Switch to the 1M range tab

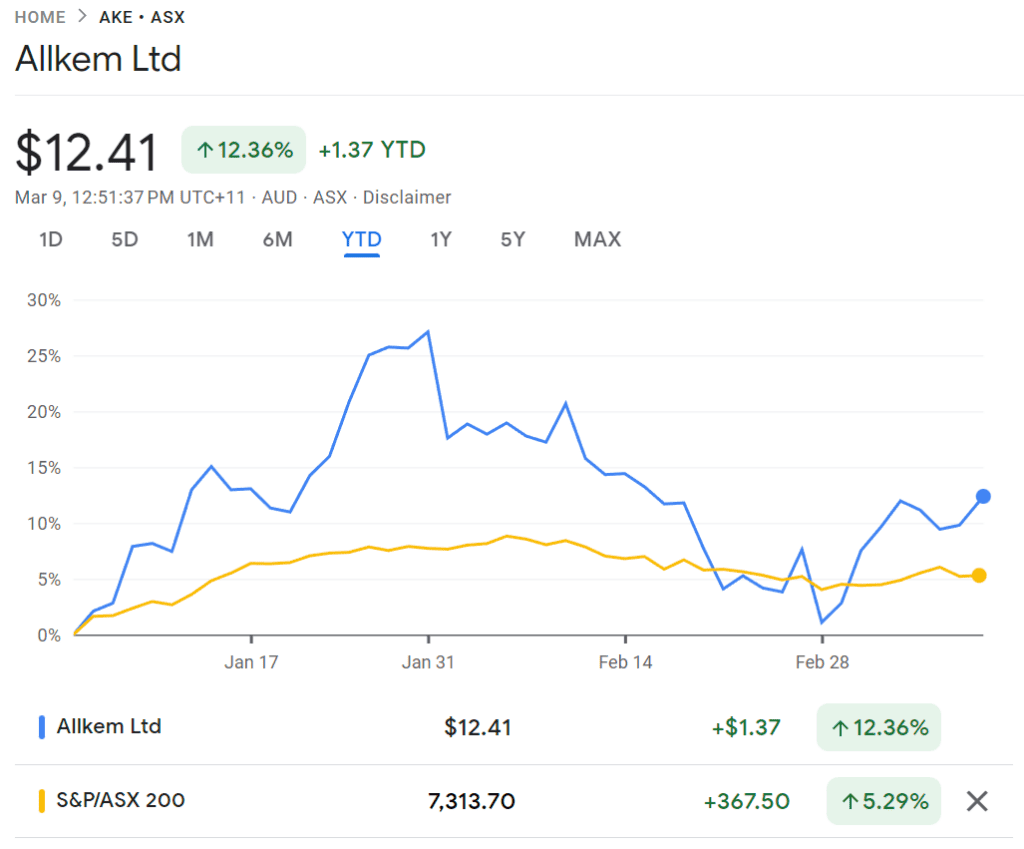tap(200, 240)
